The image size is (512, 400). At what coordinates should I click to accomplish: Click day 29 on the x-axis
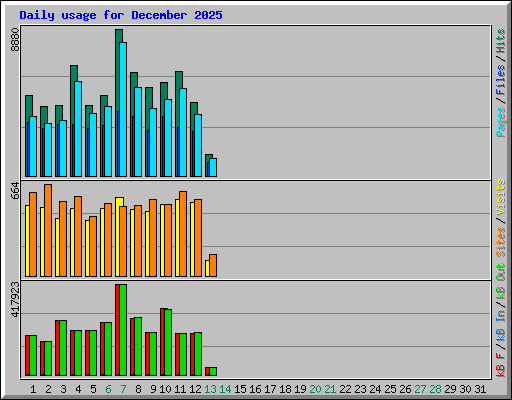[x=450, y=389]
